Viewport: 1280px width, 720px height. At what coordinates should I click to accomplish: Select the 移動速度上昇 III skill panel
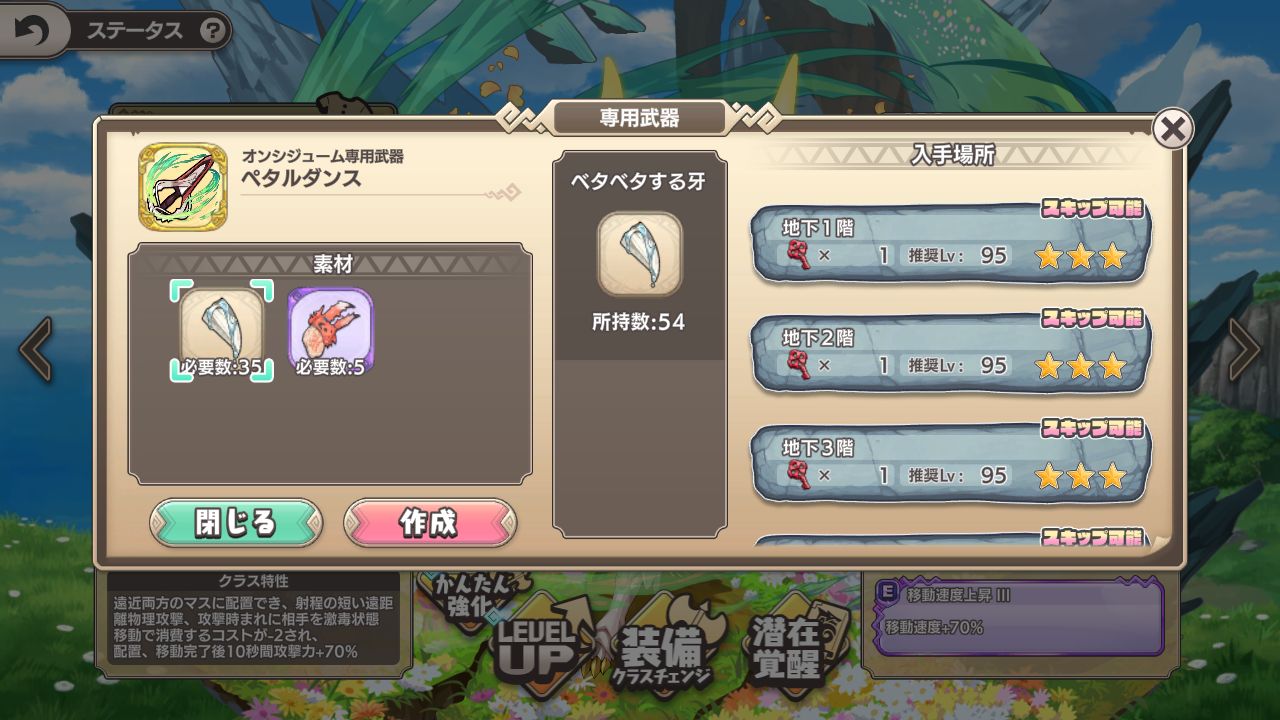pyautogui.click(x=1019, y=616)
